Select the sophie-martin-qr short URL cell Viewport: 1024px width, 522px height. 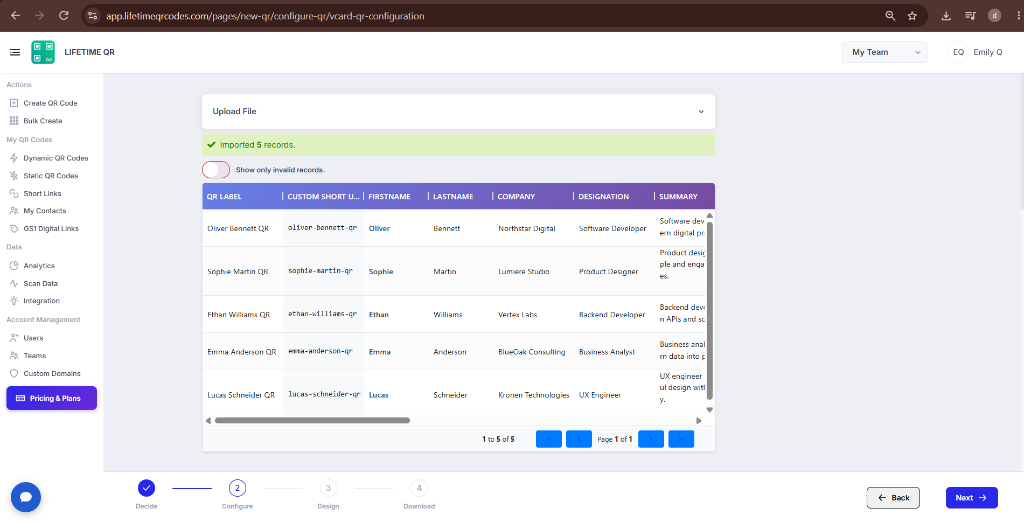point(321,271)
